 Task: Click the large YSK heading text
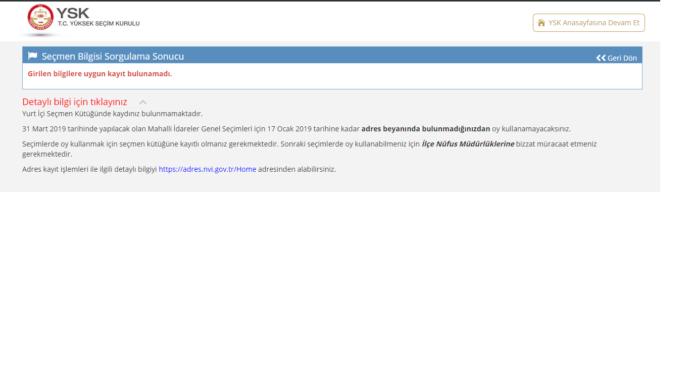tap(73, 13)
